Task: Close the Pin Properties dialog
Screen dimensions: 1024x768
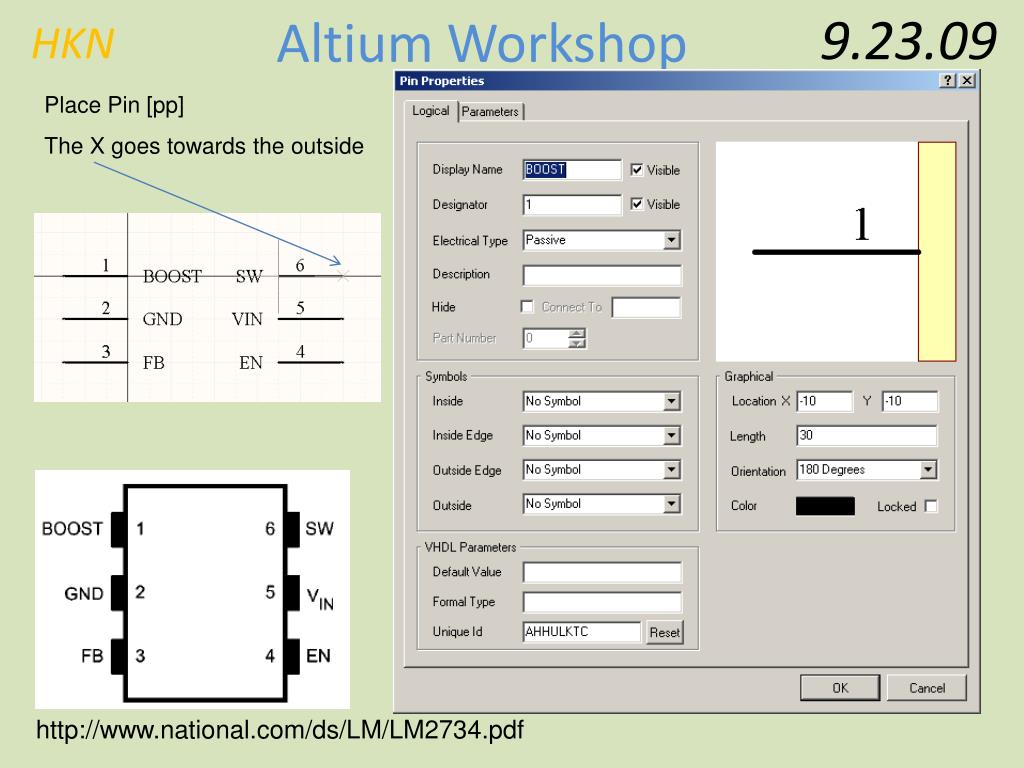Action: tap(967, 80)
